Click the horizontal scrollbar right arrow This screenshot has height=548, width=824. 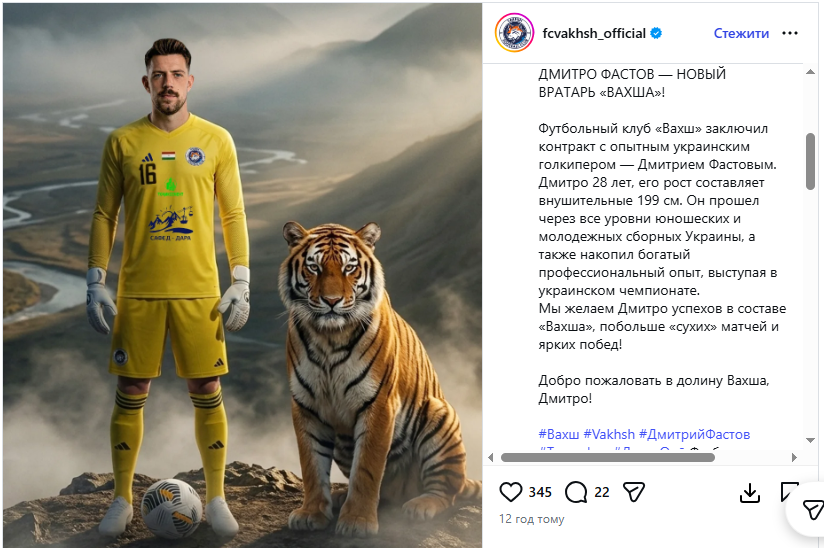[x=794, y=458]
